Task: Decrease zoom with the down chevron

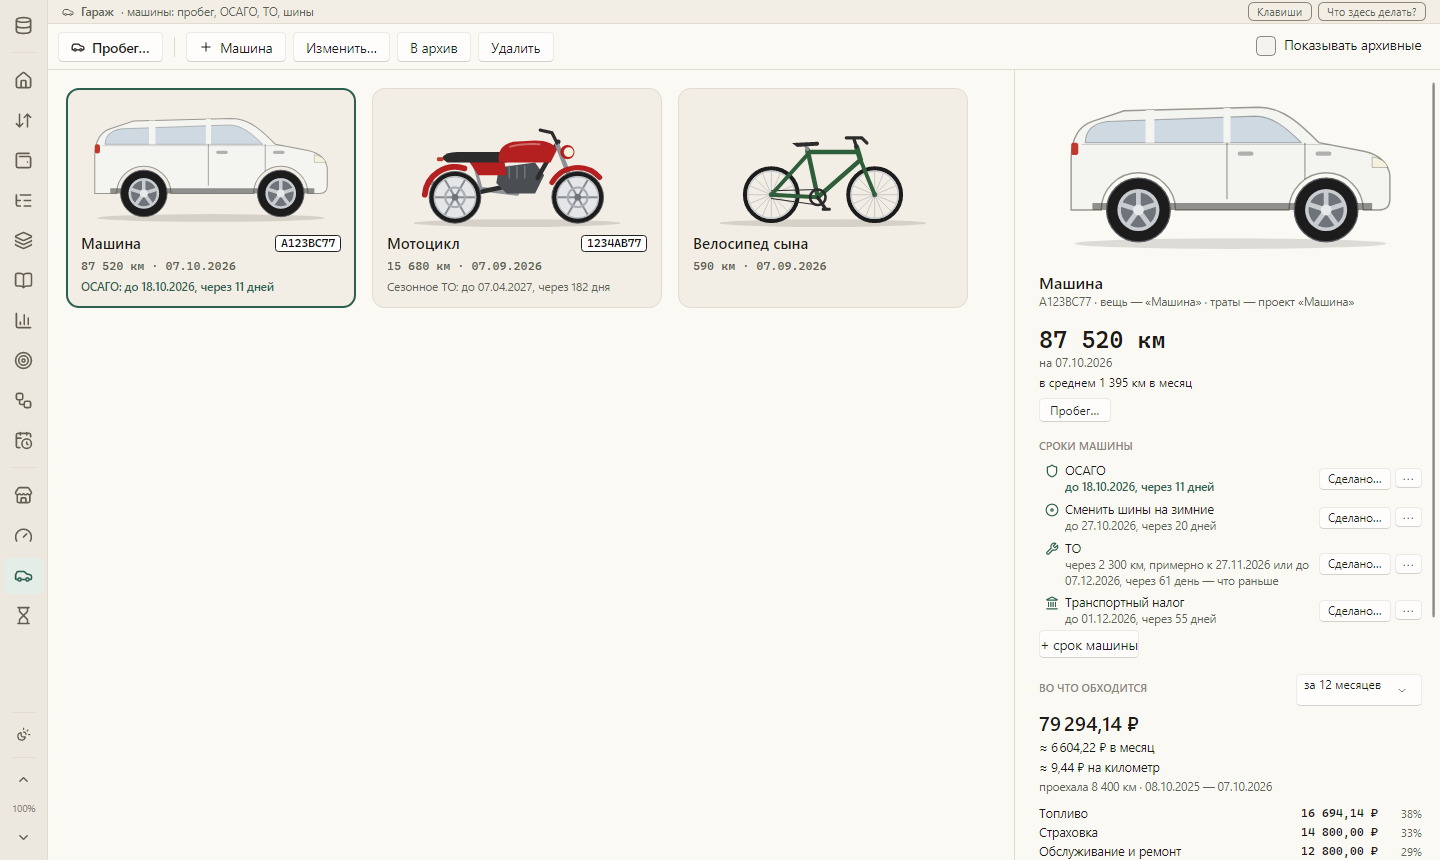Action: coord(24,837)
